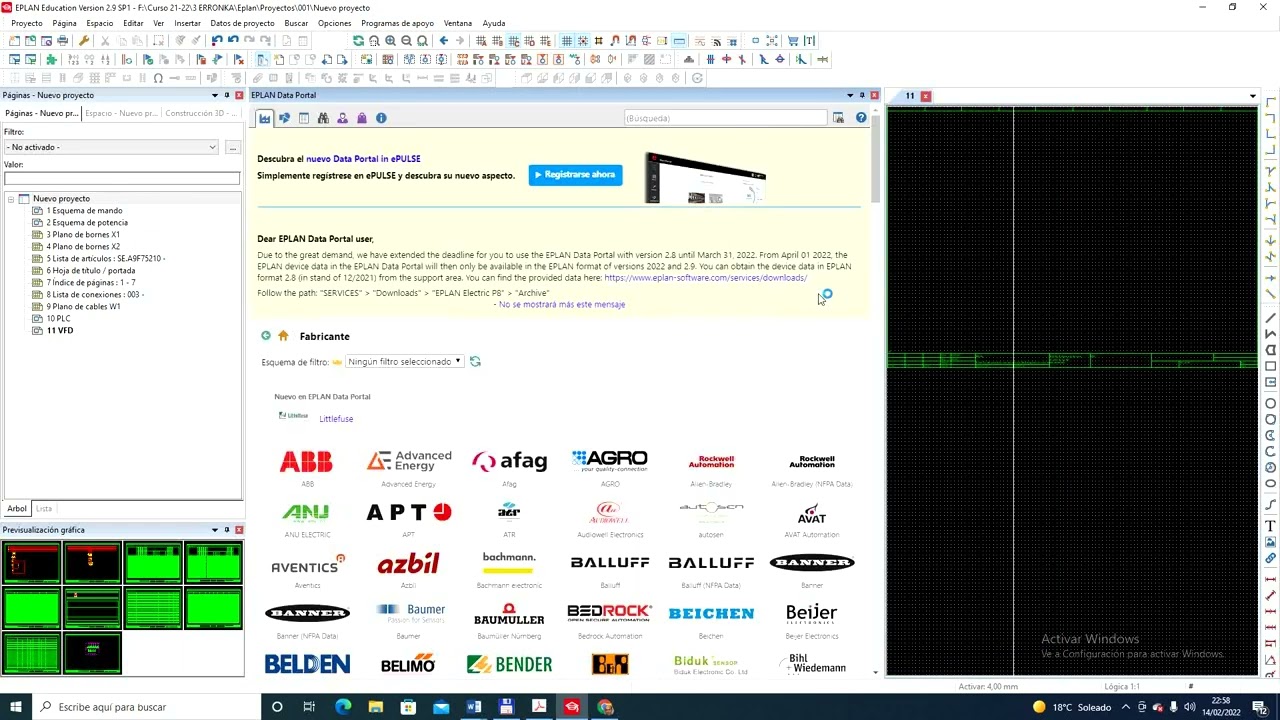
Task: Open Data Portal home factory icon
Action: (264, 118)
